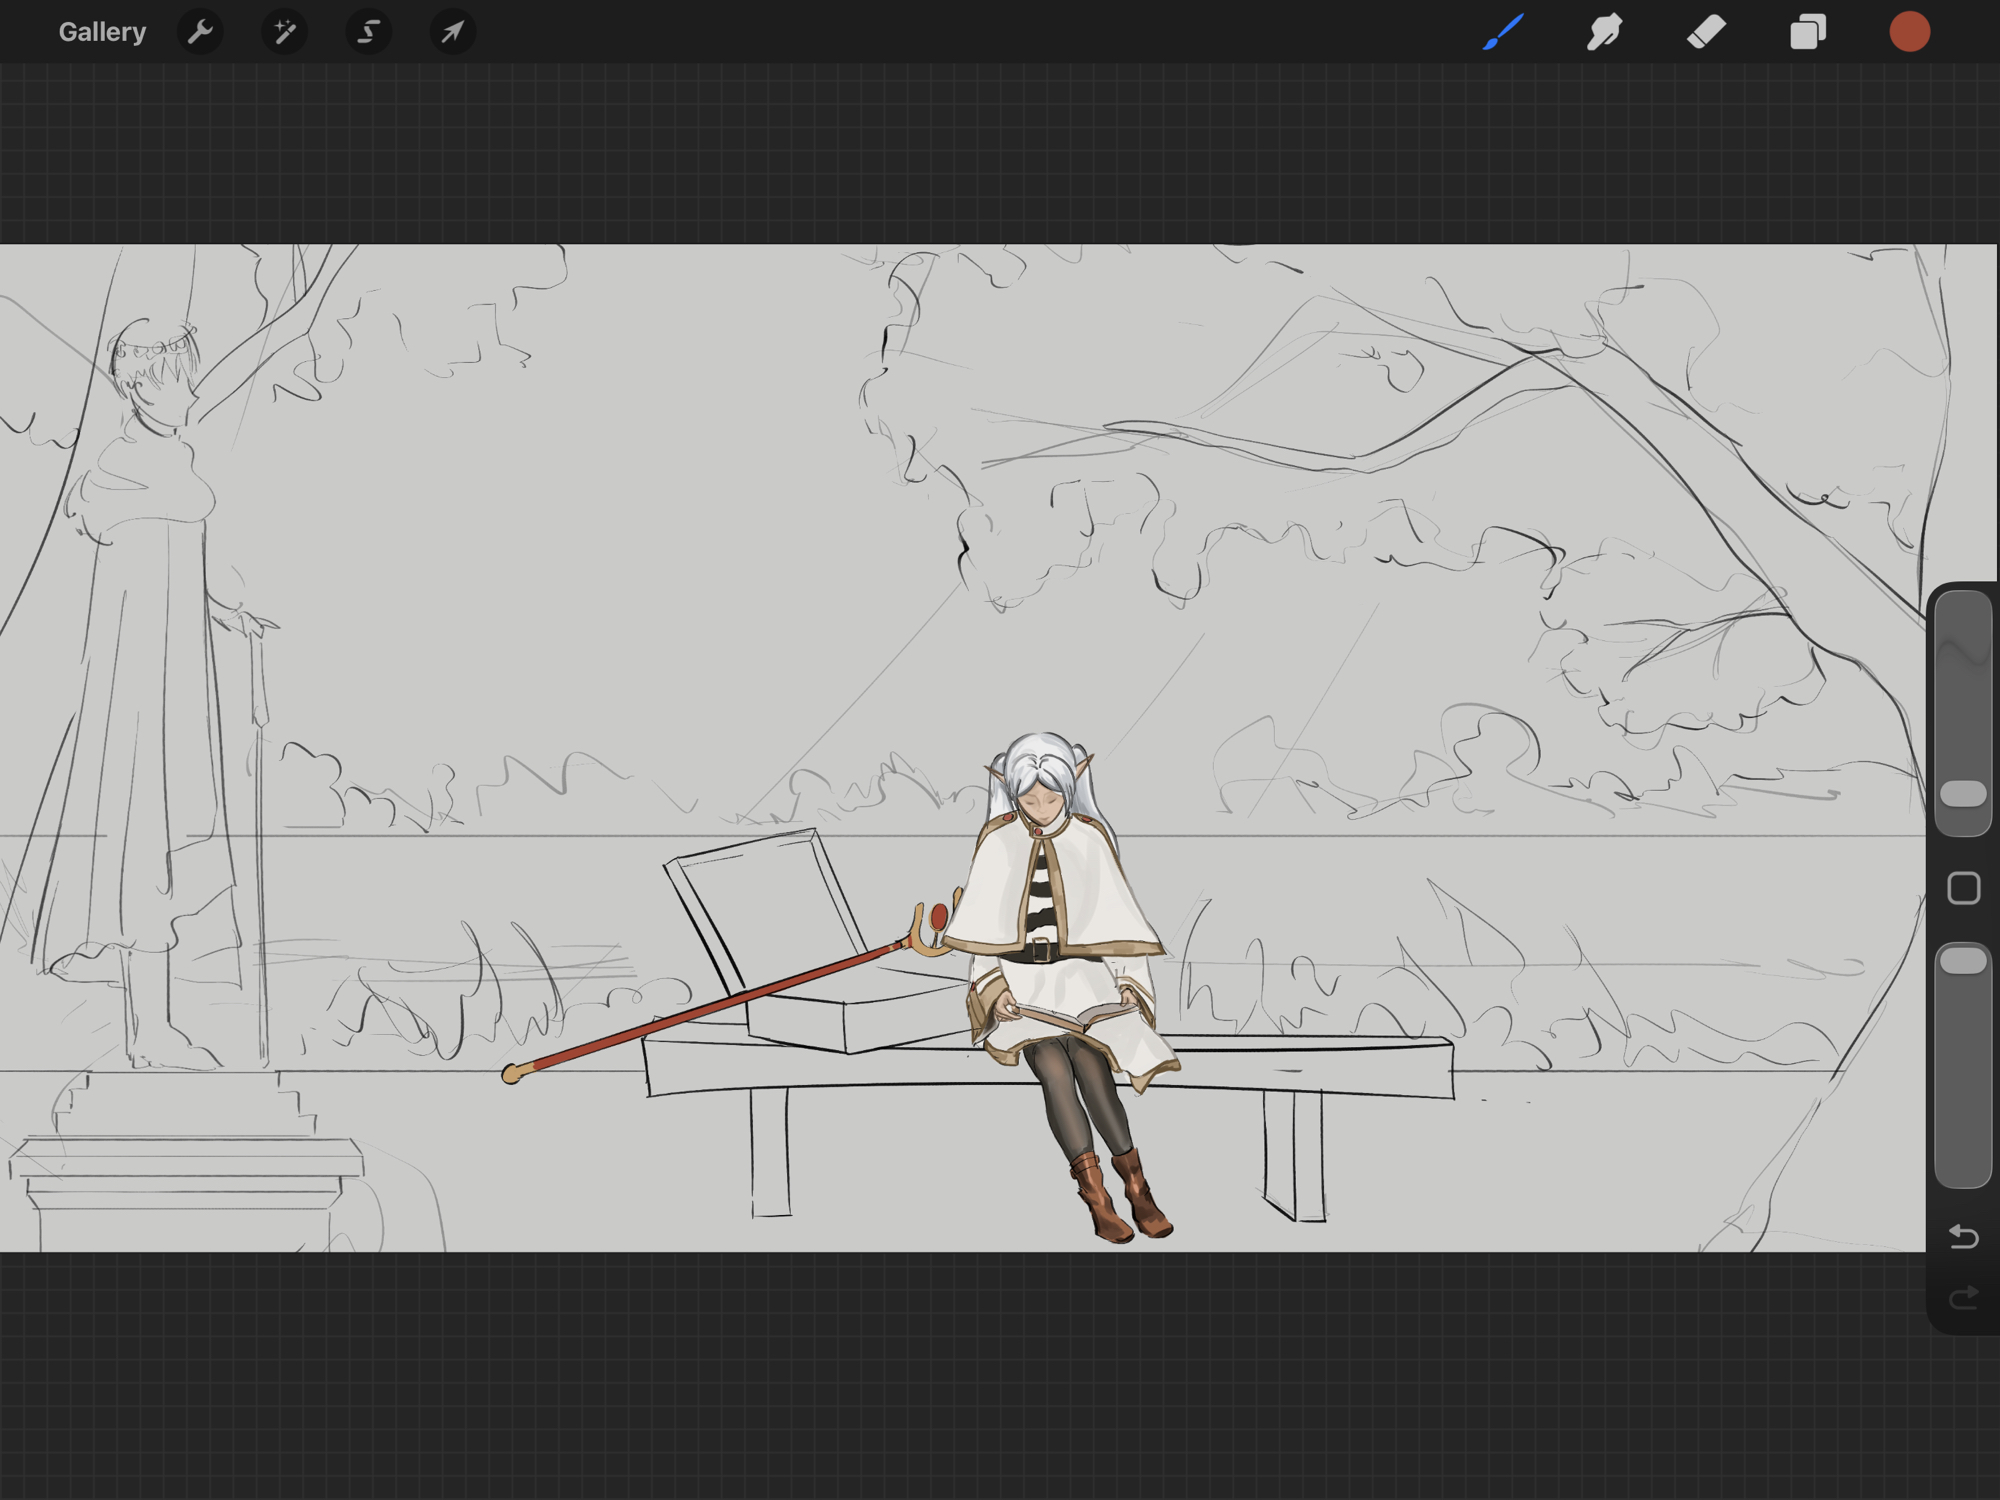Open the Adjustments magic wand menu
Viewport: 2000px width, 1500px height.
285,32
